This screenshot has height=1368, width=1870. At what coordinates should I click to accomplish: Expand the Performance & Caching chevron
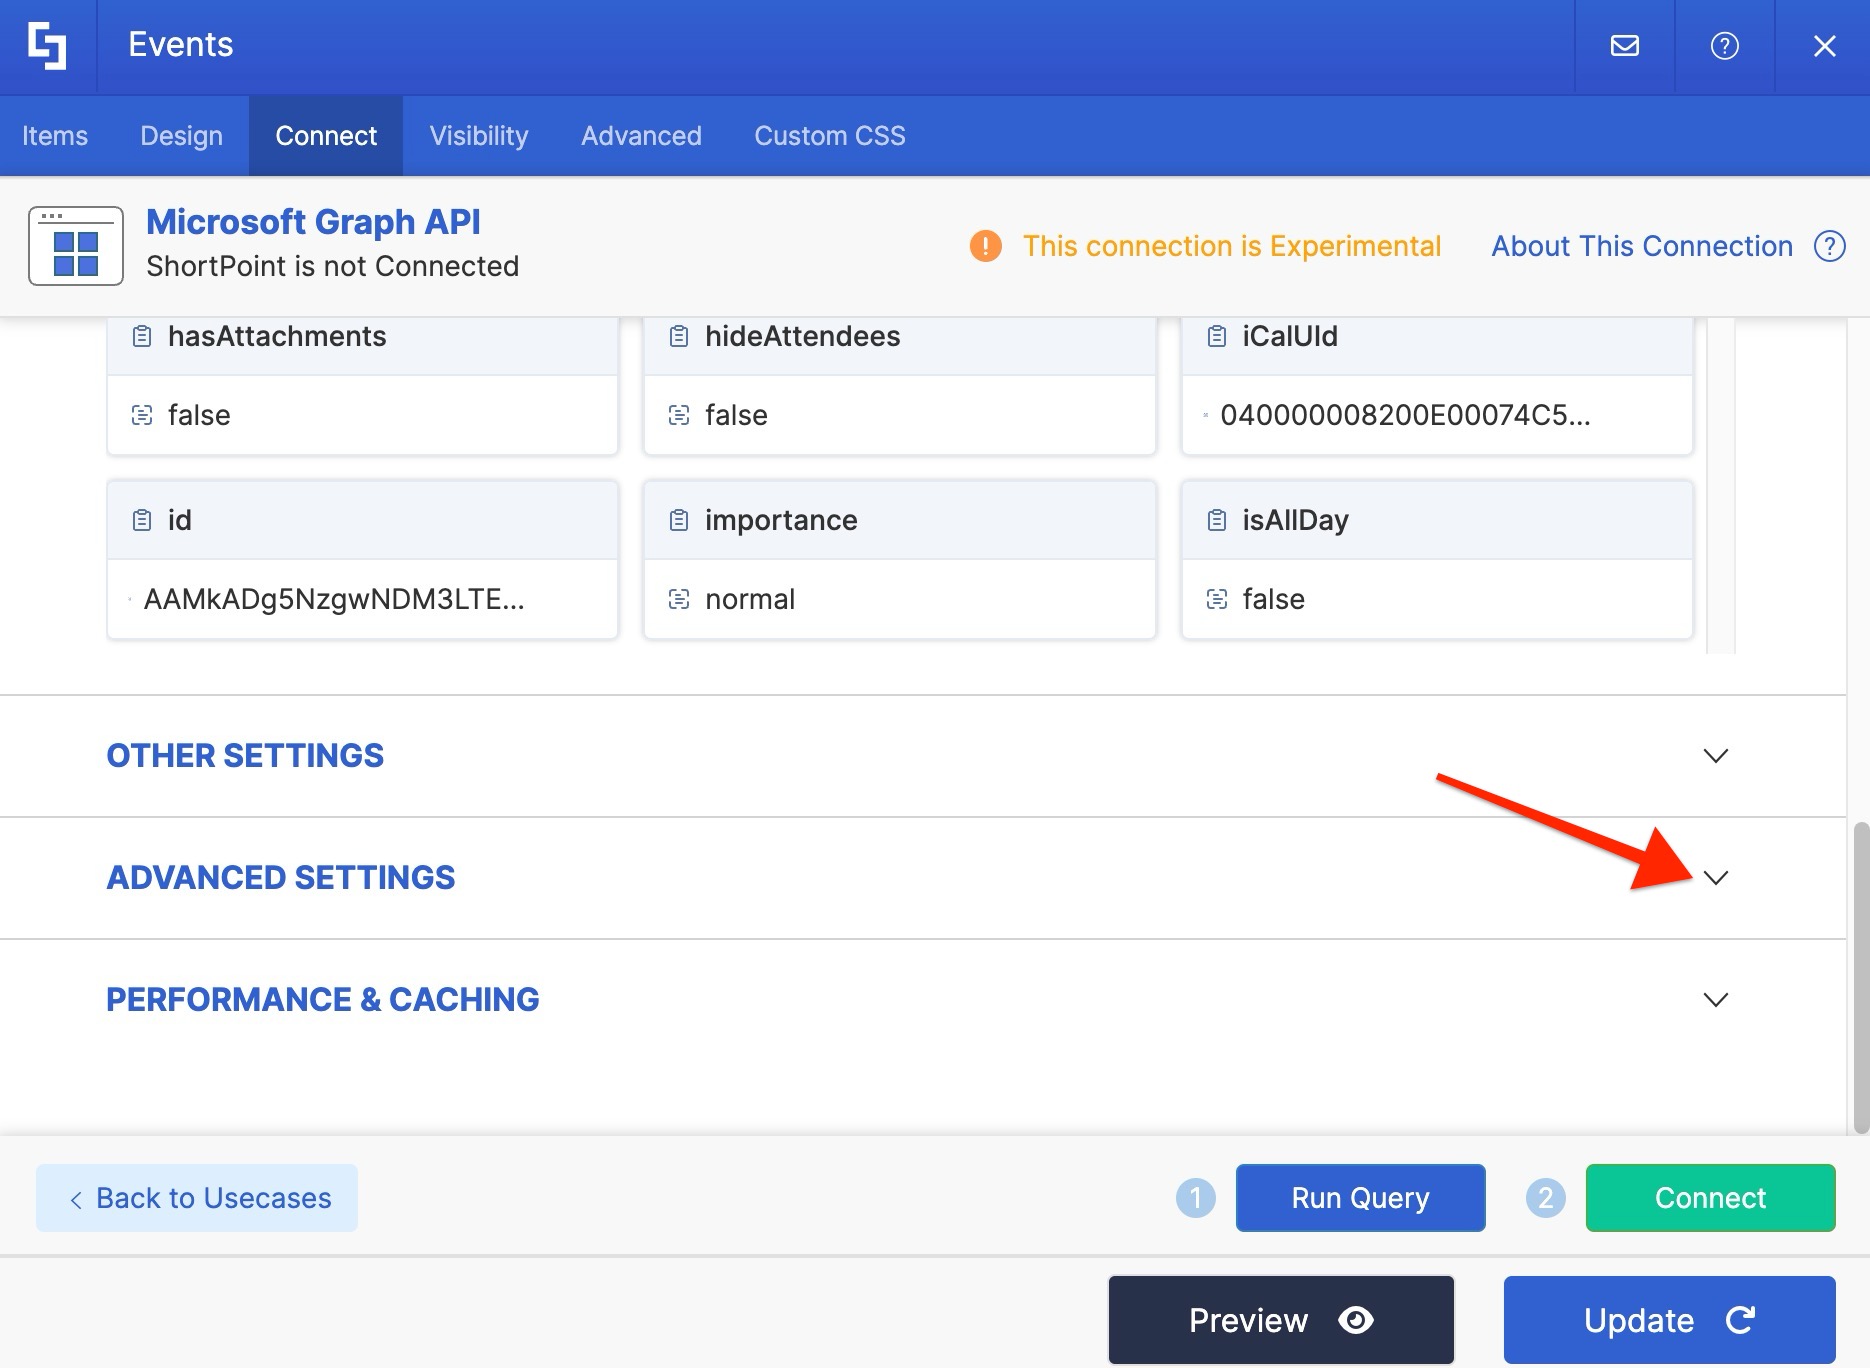(x=1716, y=1000)
